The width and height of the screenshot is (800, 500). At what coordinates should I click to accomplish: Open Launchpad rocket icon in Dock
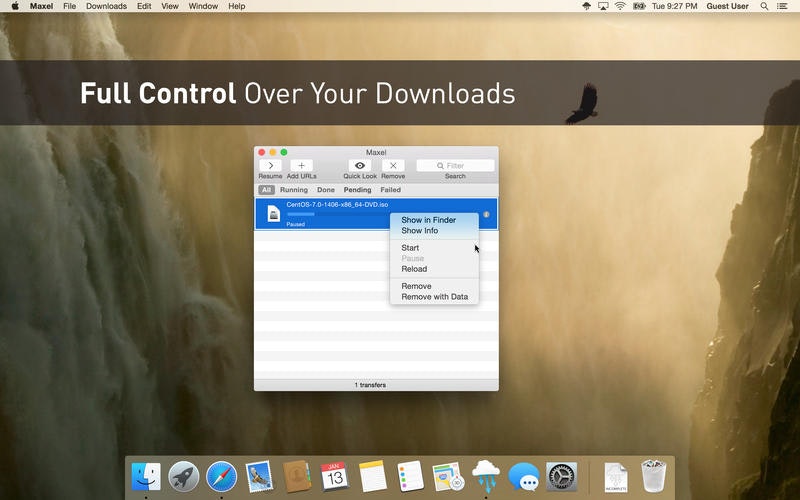coord(184,477)
